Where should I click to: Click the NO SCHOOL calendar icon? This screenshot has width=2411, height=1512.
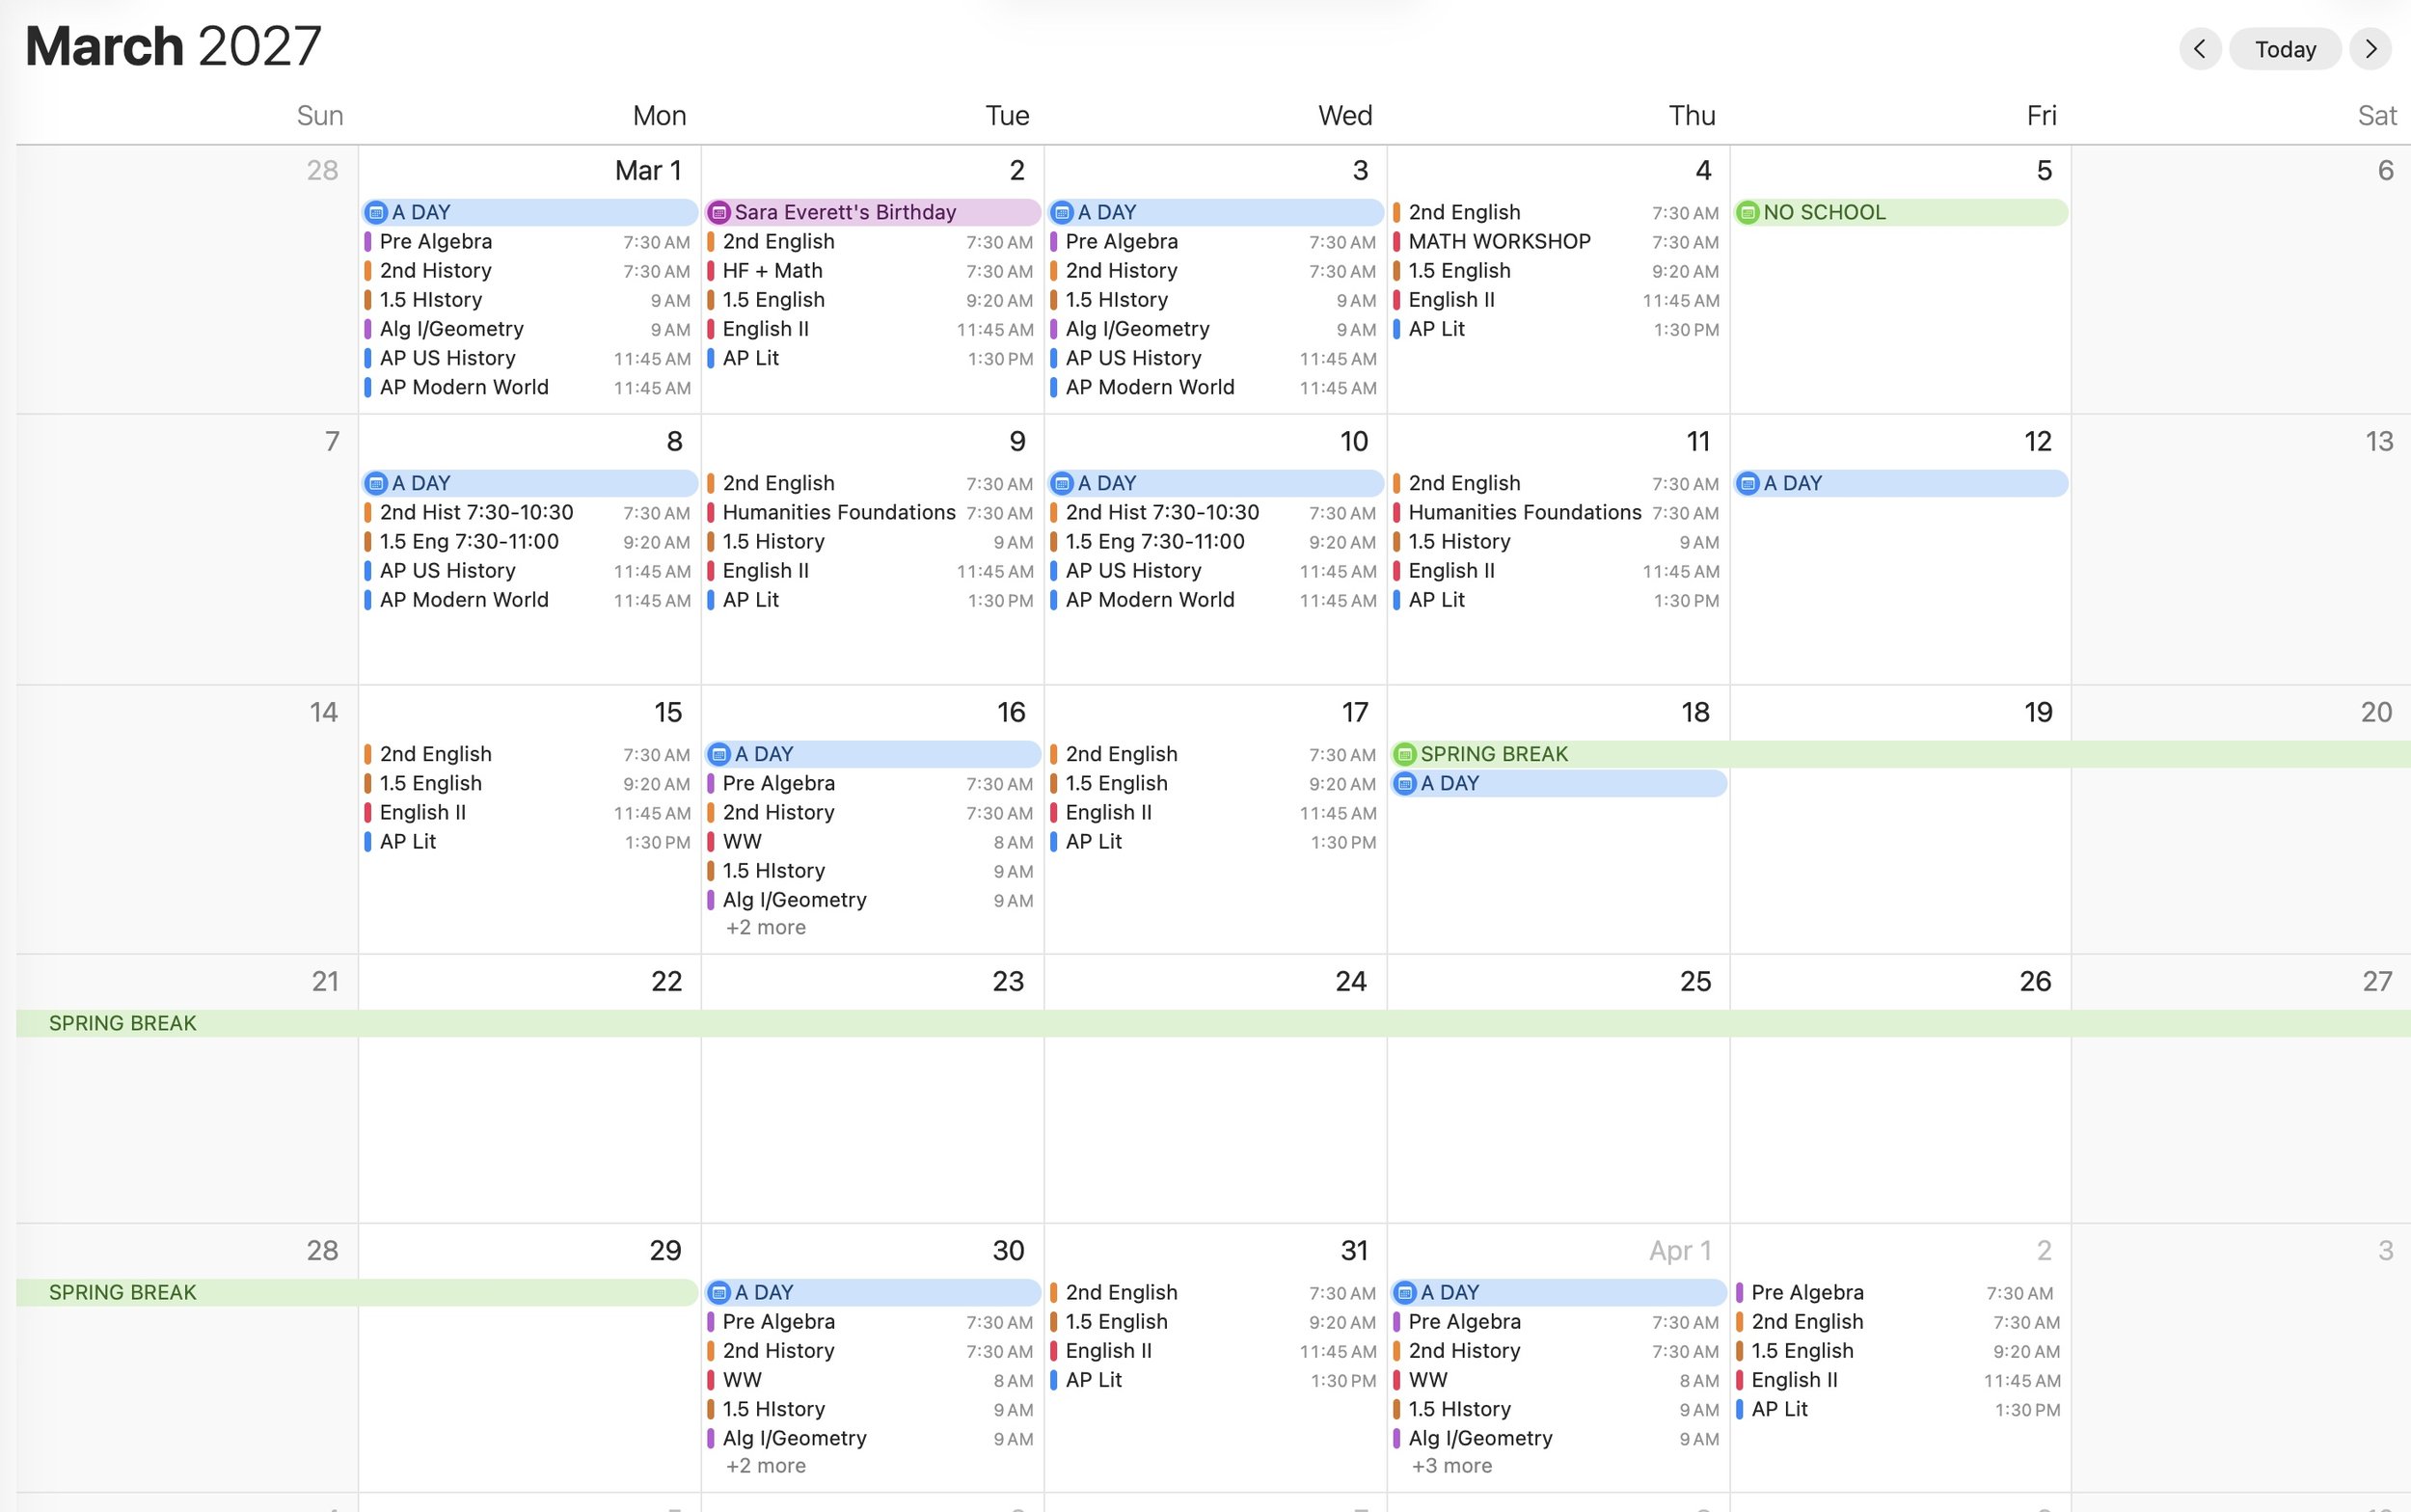(x=1748, y=212)
